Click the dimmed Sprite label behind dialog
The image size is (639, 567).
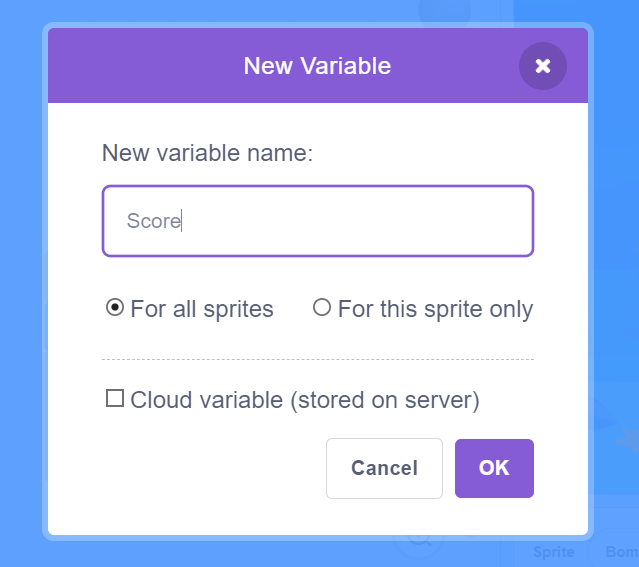tap(553, 552)
